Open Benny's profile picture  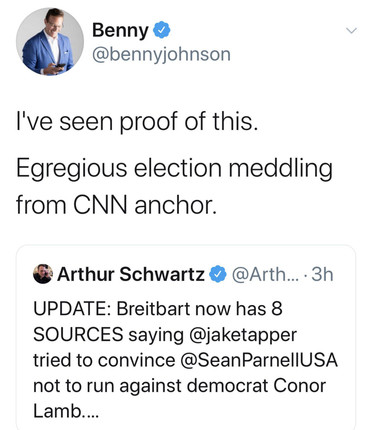coord(50,42)
